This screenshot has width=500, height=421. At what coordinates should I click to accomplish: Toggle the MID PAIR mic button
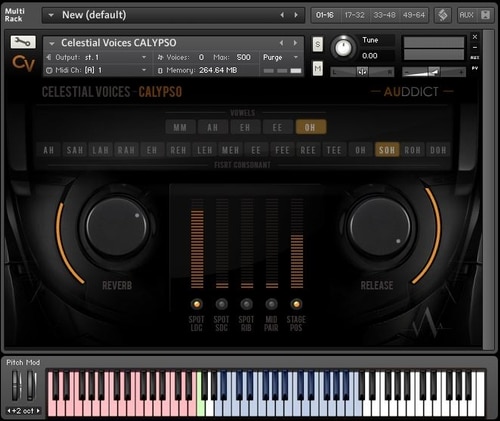click(271, 304)
